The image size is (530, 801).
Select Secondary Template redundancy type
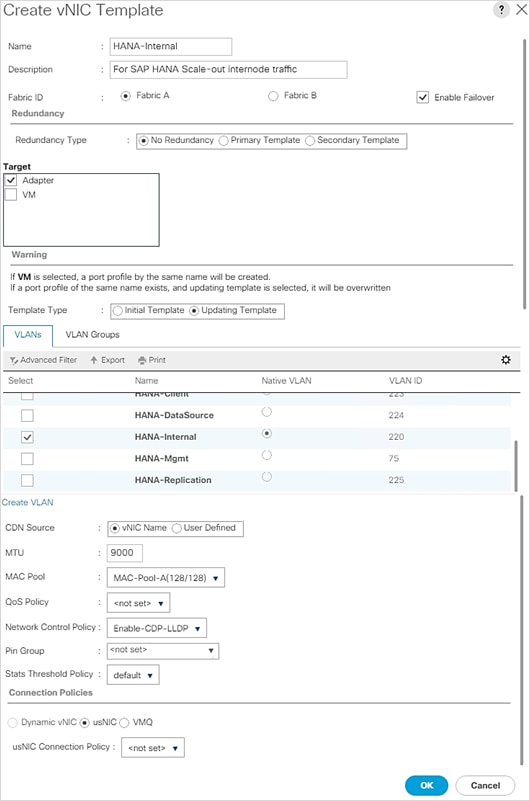[310, 140]
